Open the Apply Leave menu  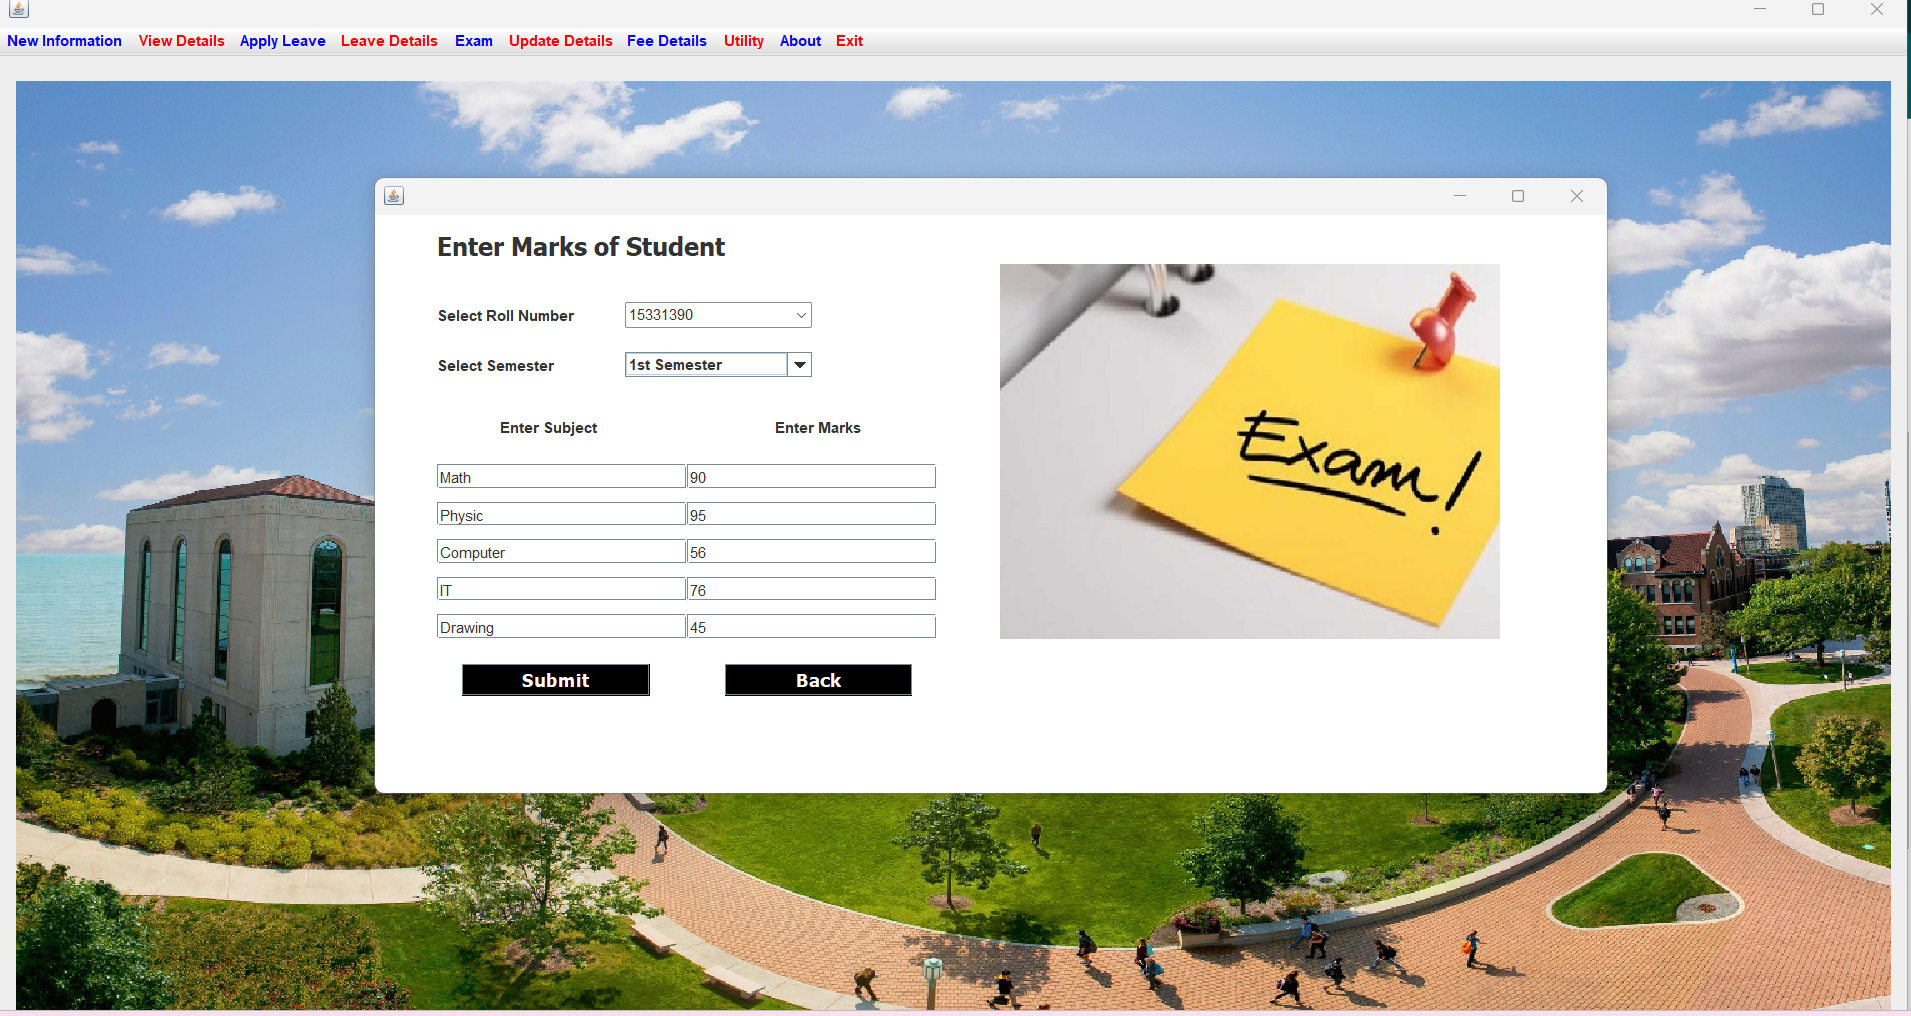click(x=283, y=41)
